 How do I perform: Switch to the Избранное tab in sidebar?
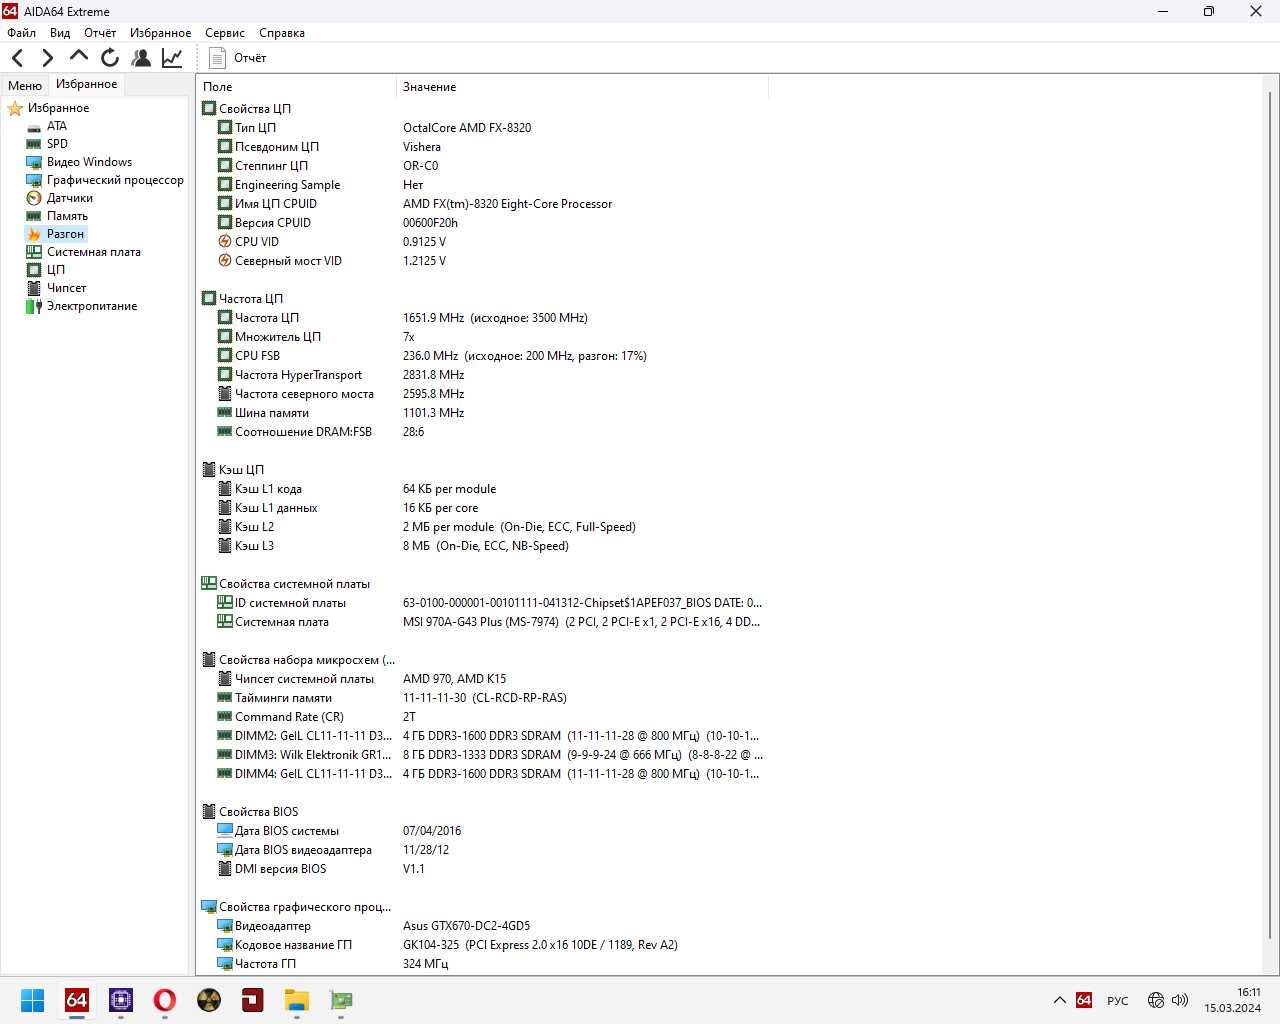(x=86, y=84)
